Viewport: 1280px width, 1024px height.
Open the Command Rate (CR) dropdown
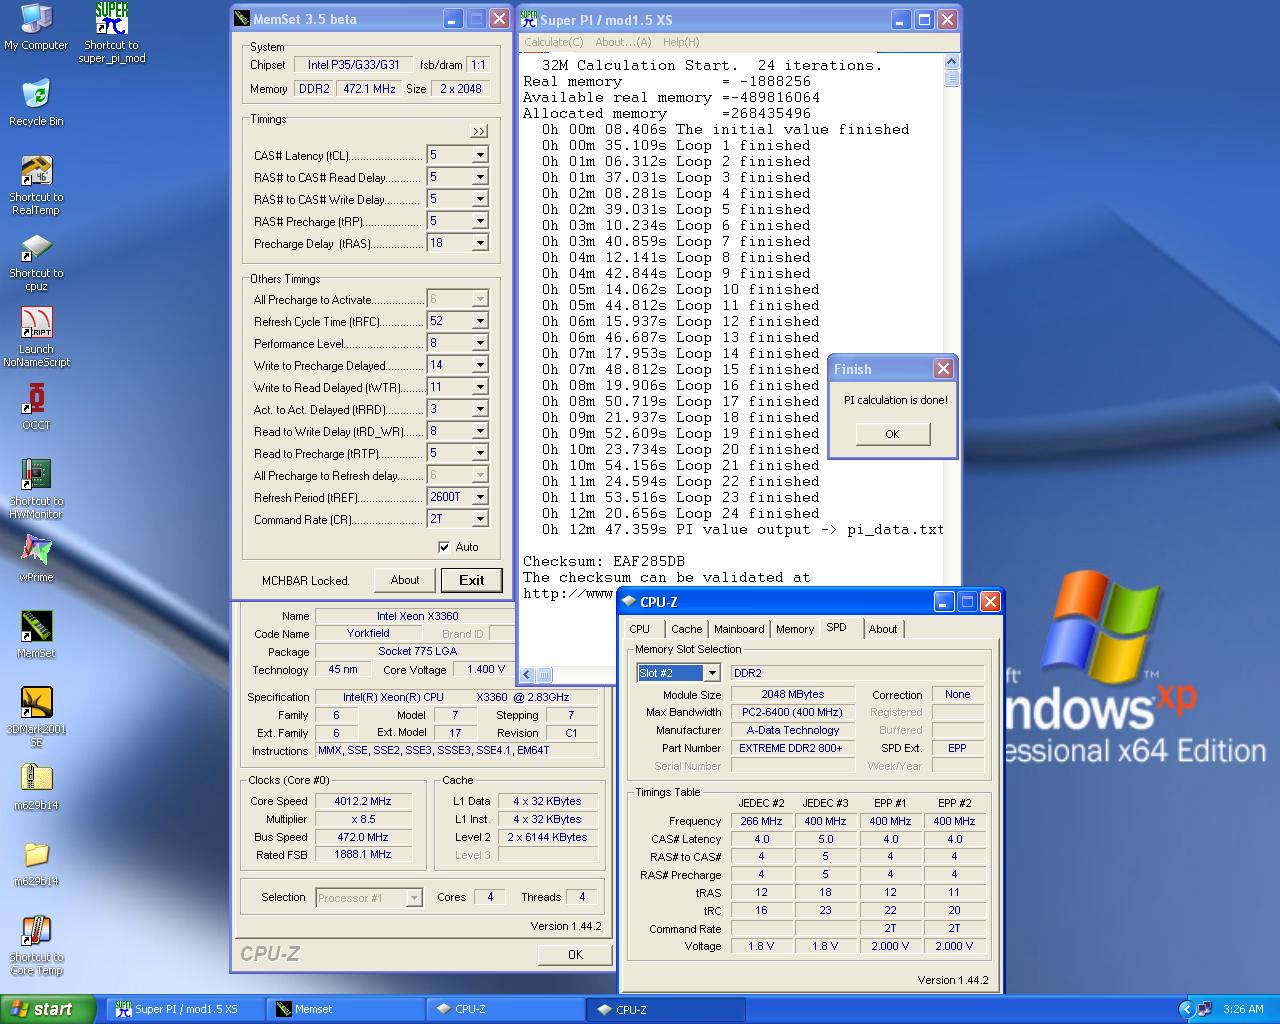point(480,519)
